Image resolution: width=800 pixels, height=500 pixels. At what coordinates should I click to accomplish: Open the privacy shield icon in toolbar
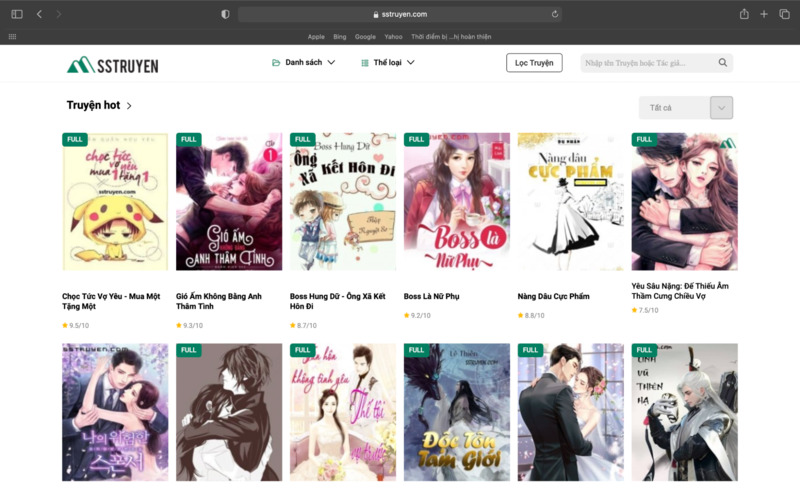(225, 14)
